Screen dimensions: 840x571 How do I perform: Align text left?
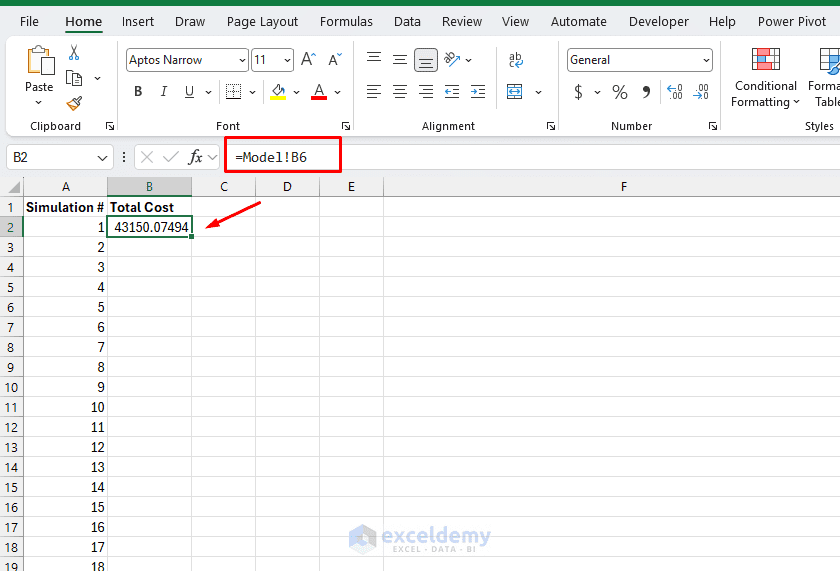tap(374, 92)
